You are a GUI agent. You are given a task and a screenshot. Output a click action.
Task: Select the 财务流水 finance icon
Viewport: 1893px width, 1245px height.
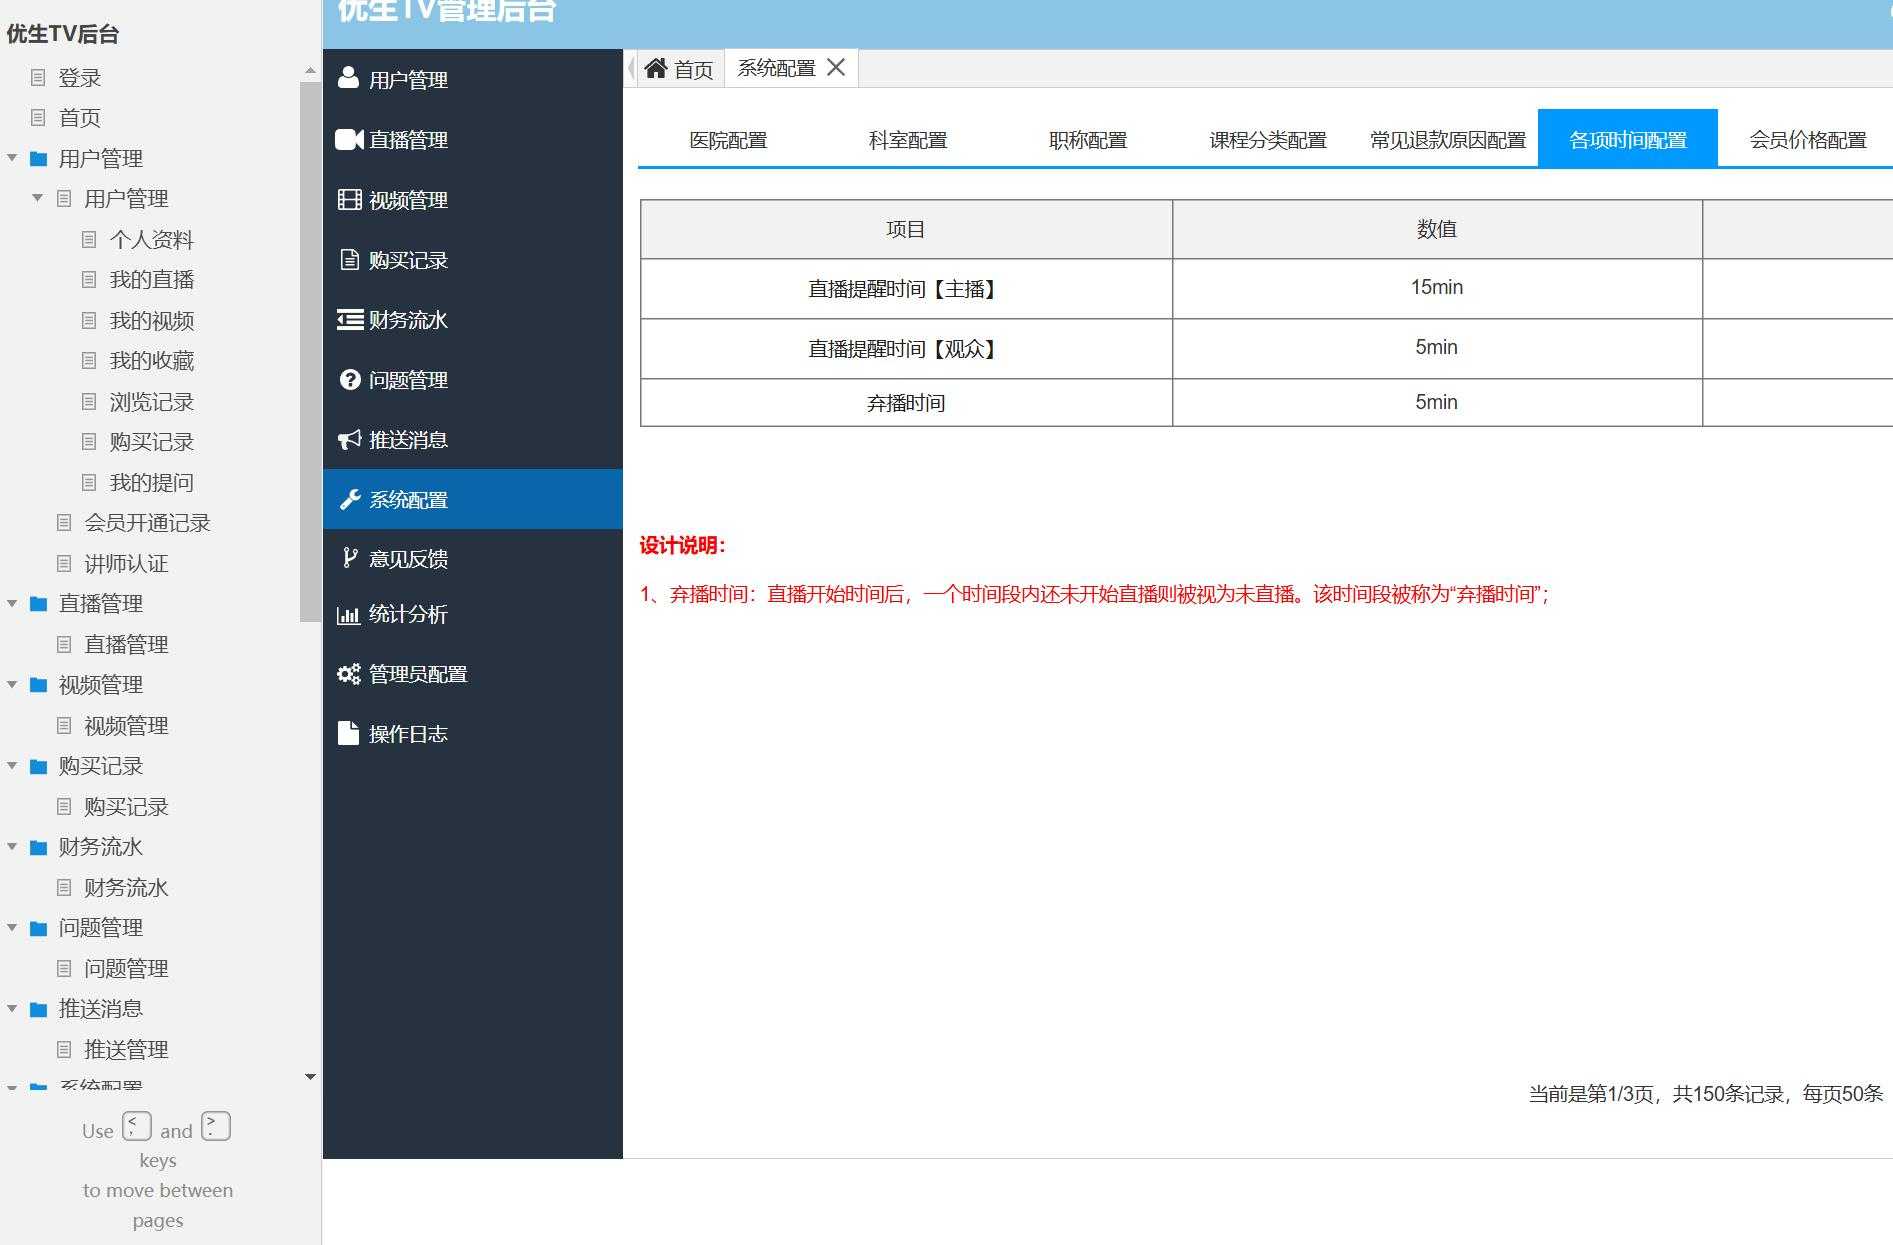tap(348, 319)
